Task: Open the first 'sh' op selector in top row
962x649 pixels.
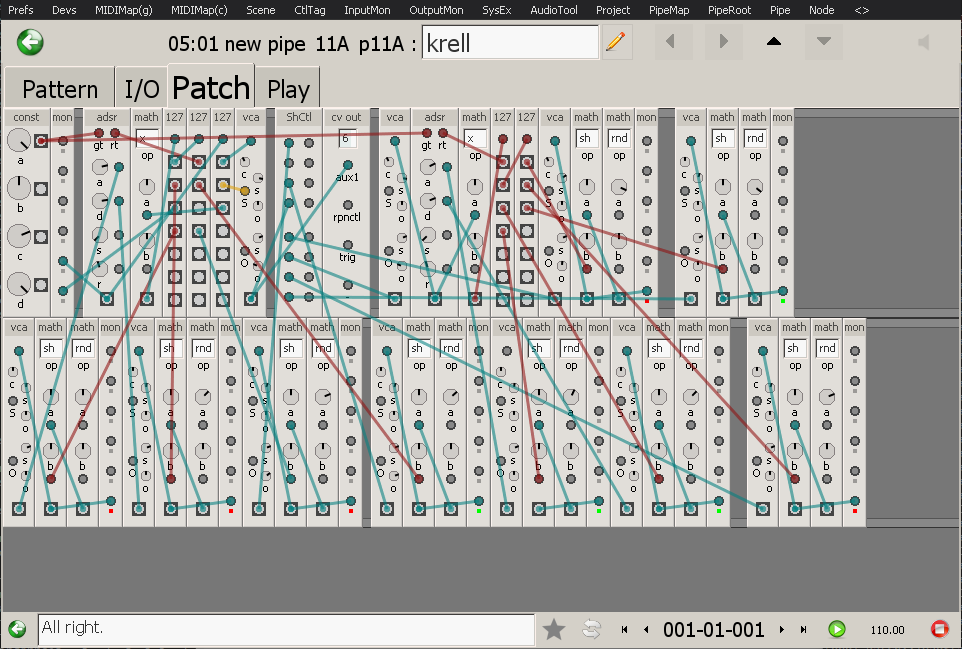Action: [587, 138]
